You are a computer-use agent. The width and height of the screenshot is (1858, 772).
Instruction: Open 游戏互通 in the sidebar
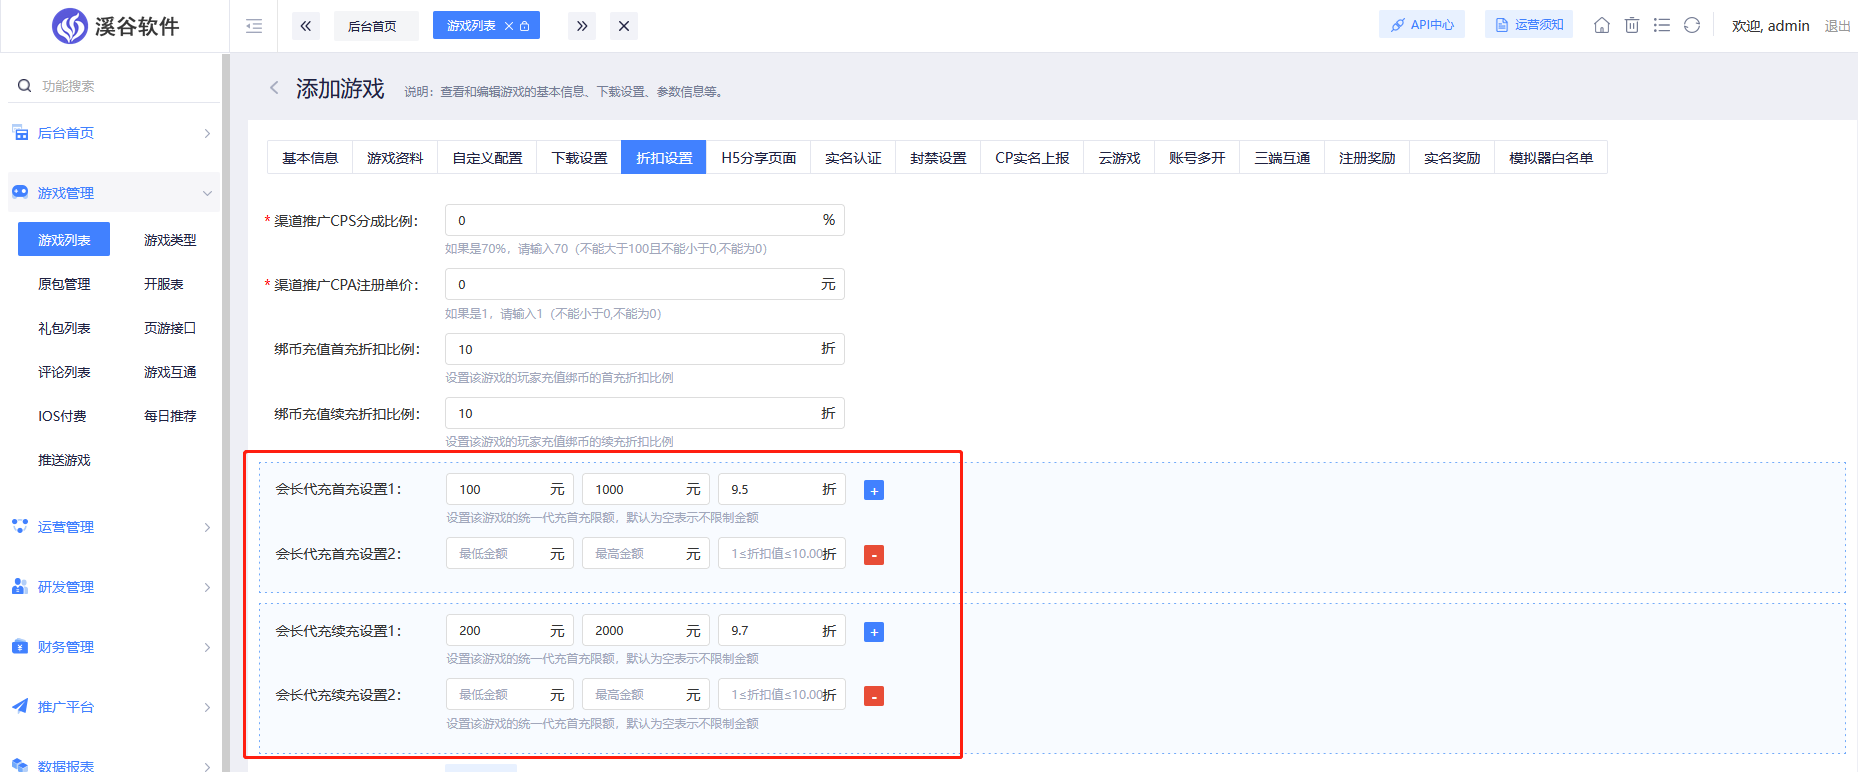[170, 372]
